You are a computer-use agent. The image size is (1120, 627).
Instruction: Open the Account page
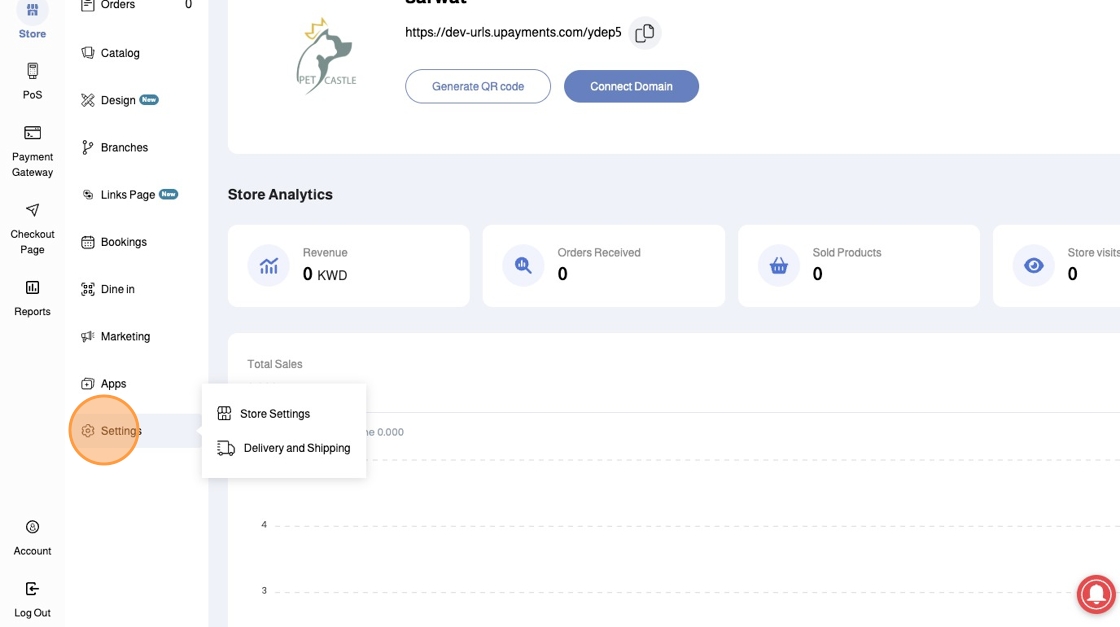click(32, 538)
